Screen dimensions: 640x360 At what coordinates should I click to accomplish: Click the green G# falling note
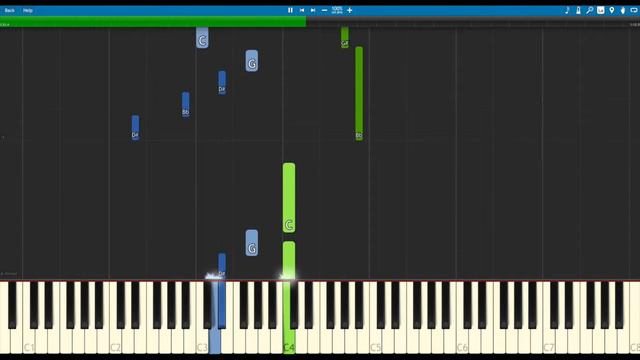(x=345, y=37)
